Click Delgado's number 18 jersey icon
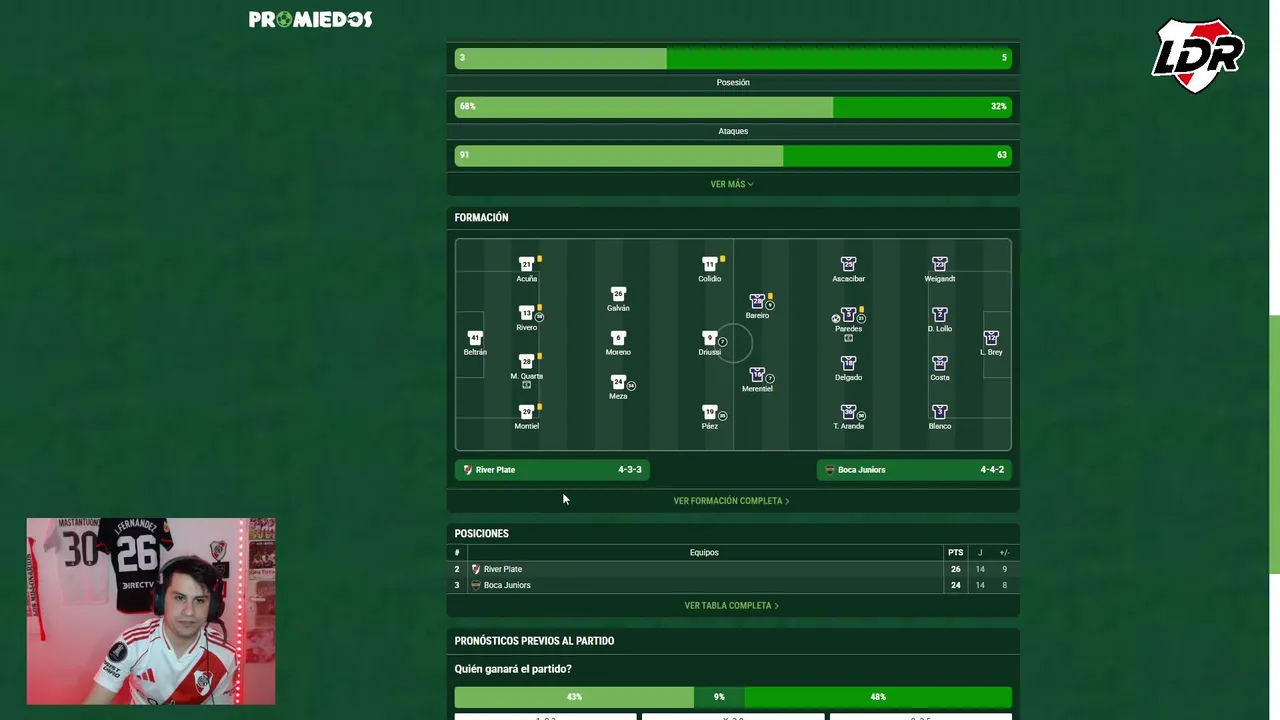Screen dimensions: 1280x720 click(848, 363)
